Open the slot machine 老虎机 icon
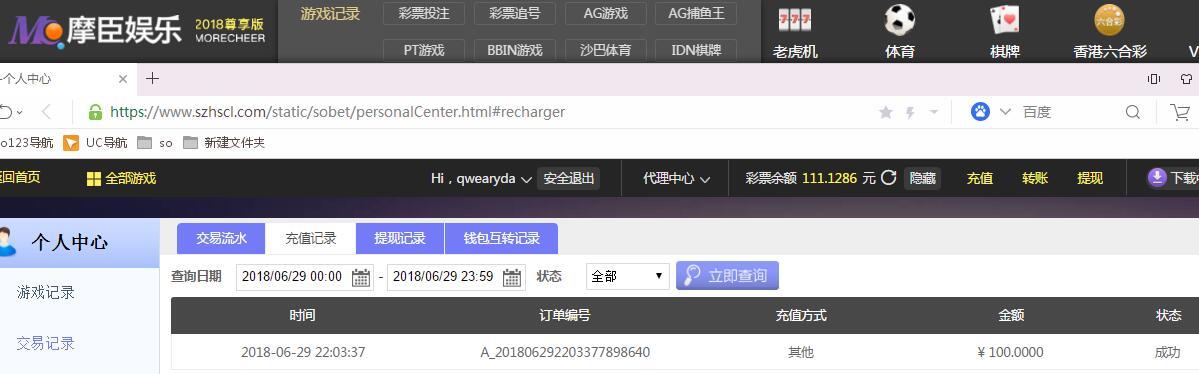This screenshot has height=374, width=1199. (x=794, y=21)
